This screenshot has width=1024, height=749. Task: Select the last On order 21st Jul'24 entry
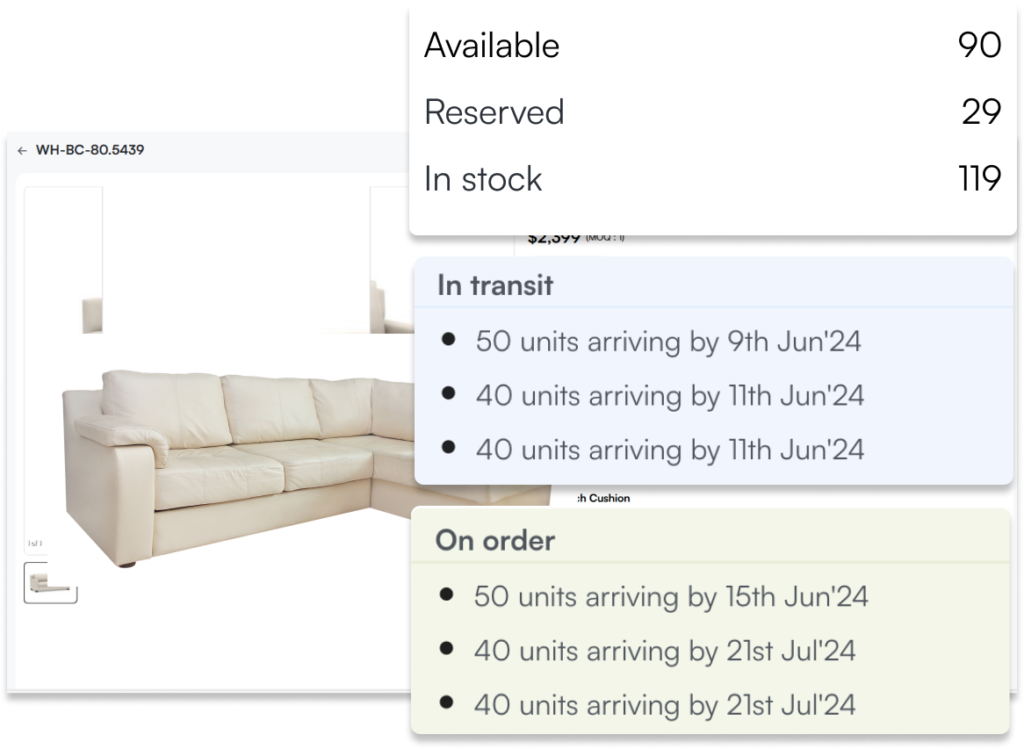(x=665, y=705)
